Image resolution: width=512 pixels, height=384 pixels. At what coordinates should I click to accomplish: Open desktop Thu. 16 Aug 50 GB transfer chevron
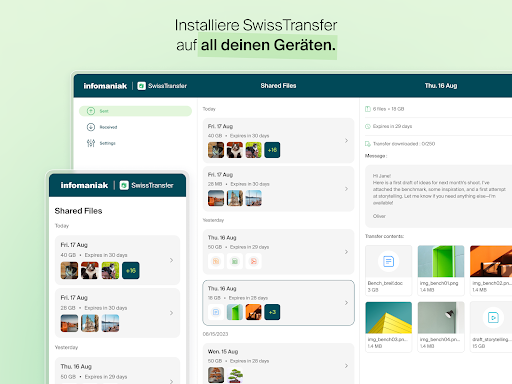pos(346,252)
